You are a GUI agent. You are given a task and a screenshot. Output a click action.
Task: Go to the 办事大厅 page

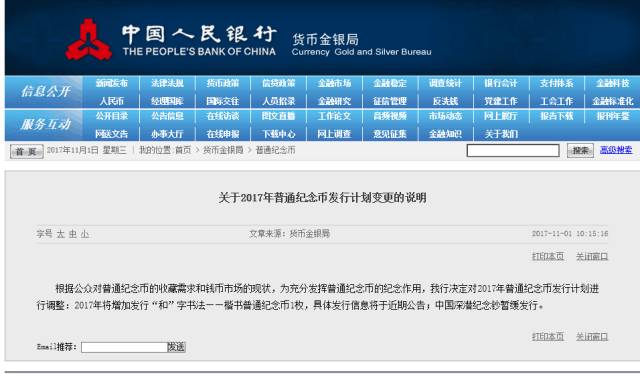pyautogui.click(x=167, y=134)
